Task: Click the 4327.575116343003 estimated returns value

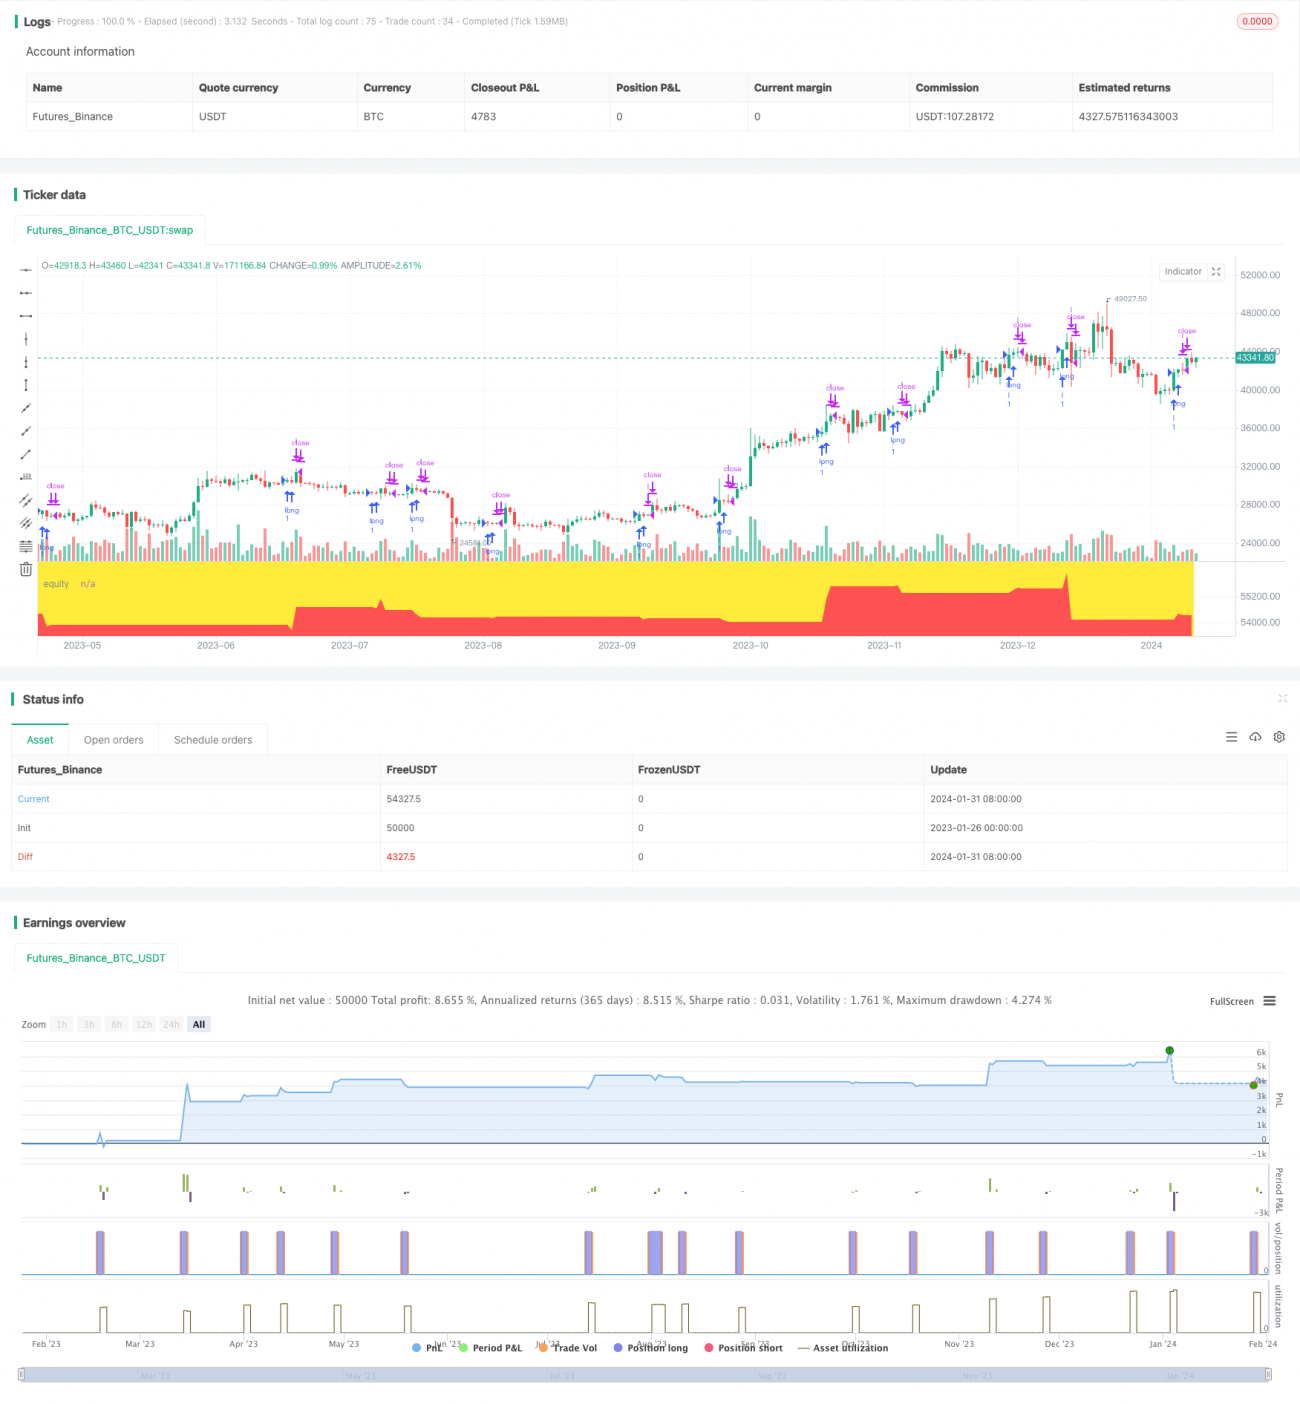Action: [1128, 117]
